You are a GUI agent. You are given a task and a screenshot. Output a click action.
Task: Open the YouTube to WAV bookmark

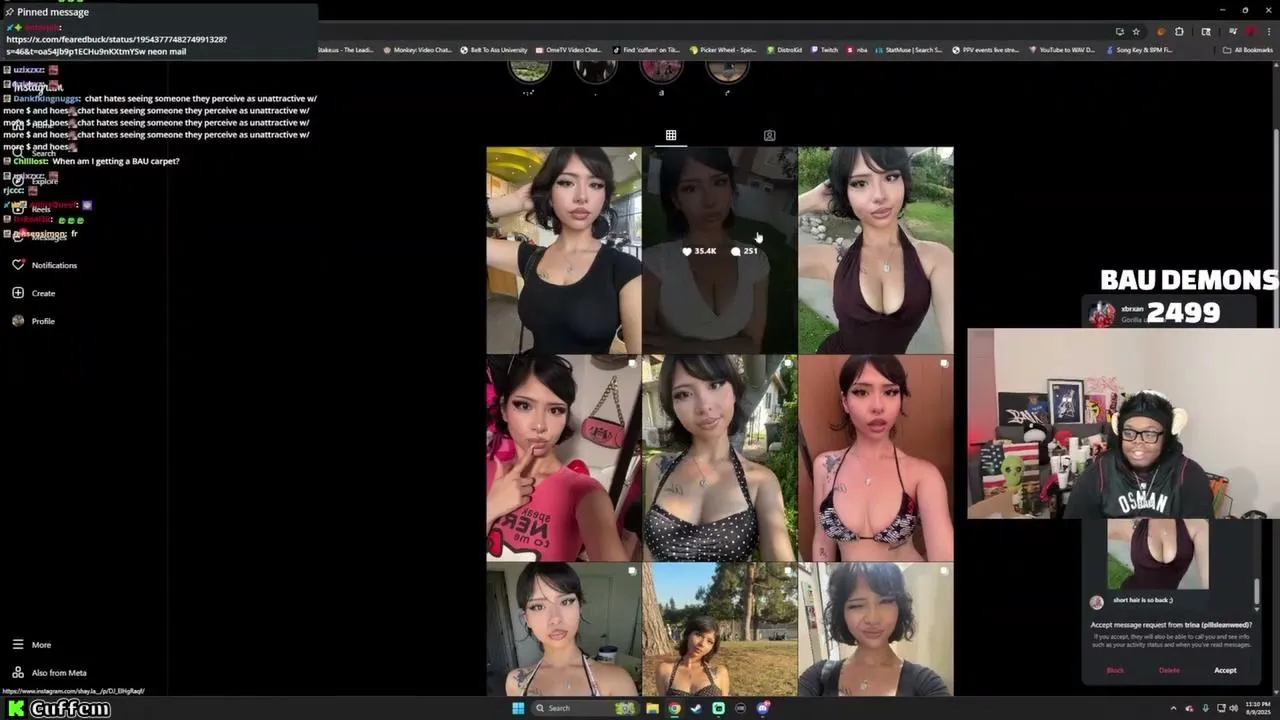tap(1063, 50)
